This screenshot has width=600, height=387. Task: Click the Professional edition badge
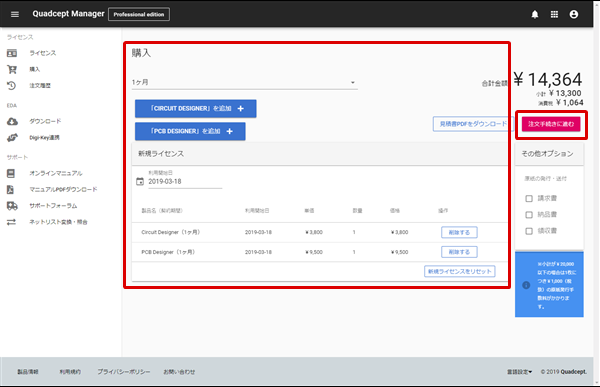coord(139,14)
